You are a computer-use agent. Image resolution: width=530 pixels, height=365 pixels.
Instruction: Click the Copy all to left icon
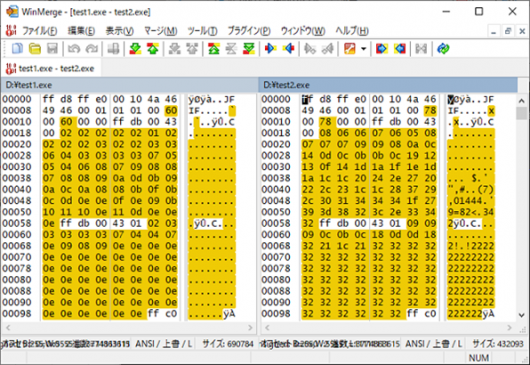400,49
